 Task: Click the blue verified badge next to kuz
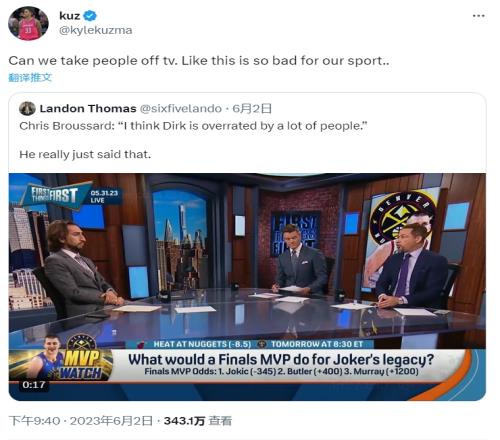click(90, 15)
